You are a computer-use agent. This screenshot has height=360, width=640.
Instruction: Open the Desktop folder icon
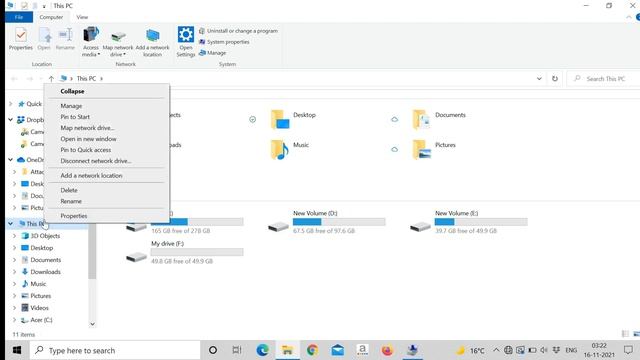click(x=280, y=120)
